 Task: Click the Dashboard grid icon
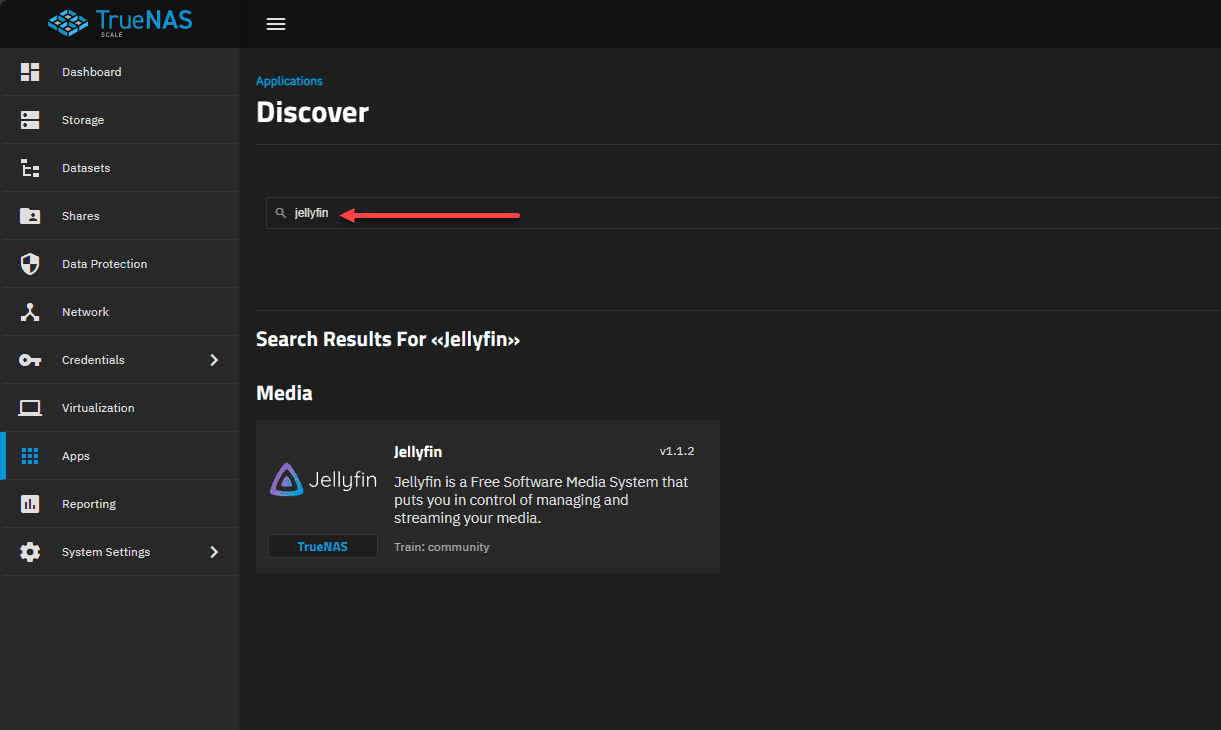(x=30, y=72)
